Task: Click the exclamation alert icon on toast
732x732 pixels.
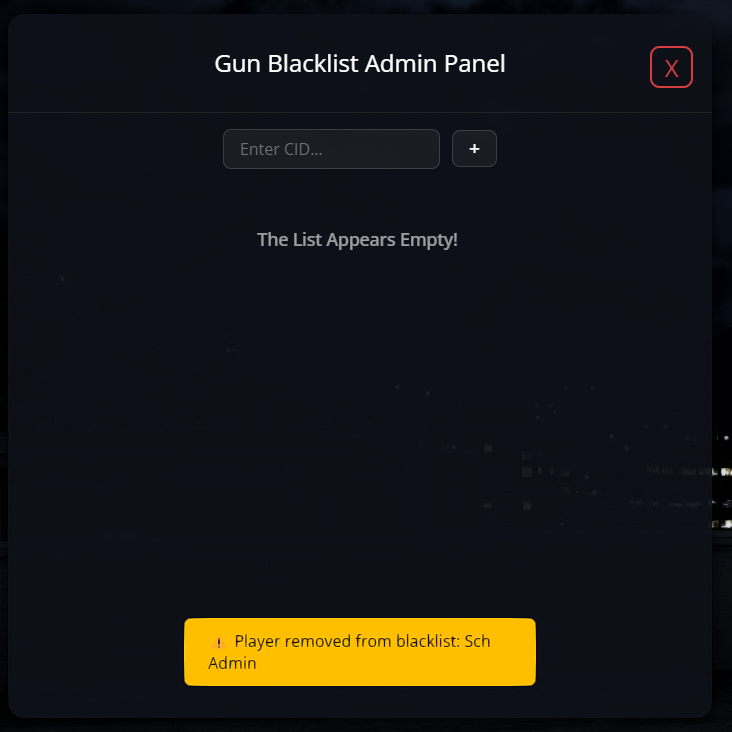Action: pyautogui.click(x=218, y=642)
